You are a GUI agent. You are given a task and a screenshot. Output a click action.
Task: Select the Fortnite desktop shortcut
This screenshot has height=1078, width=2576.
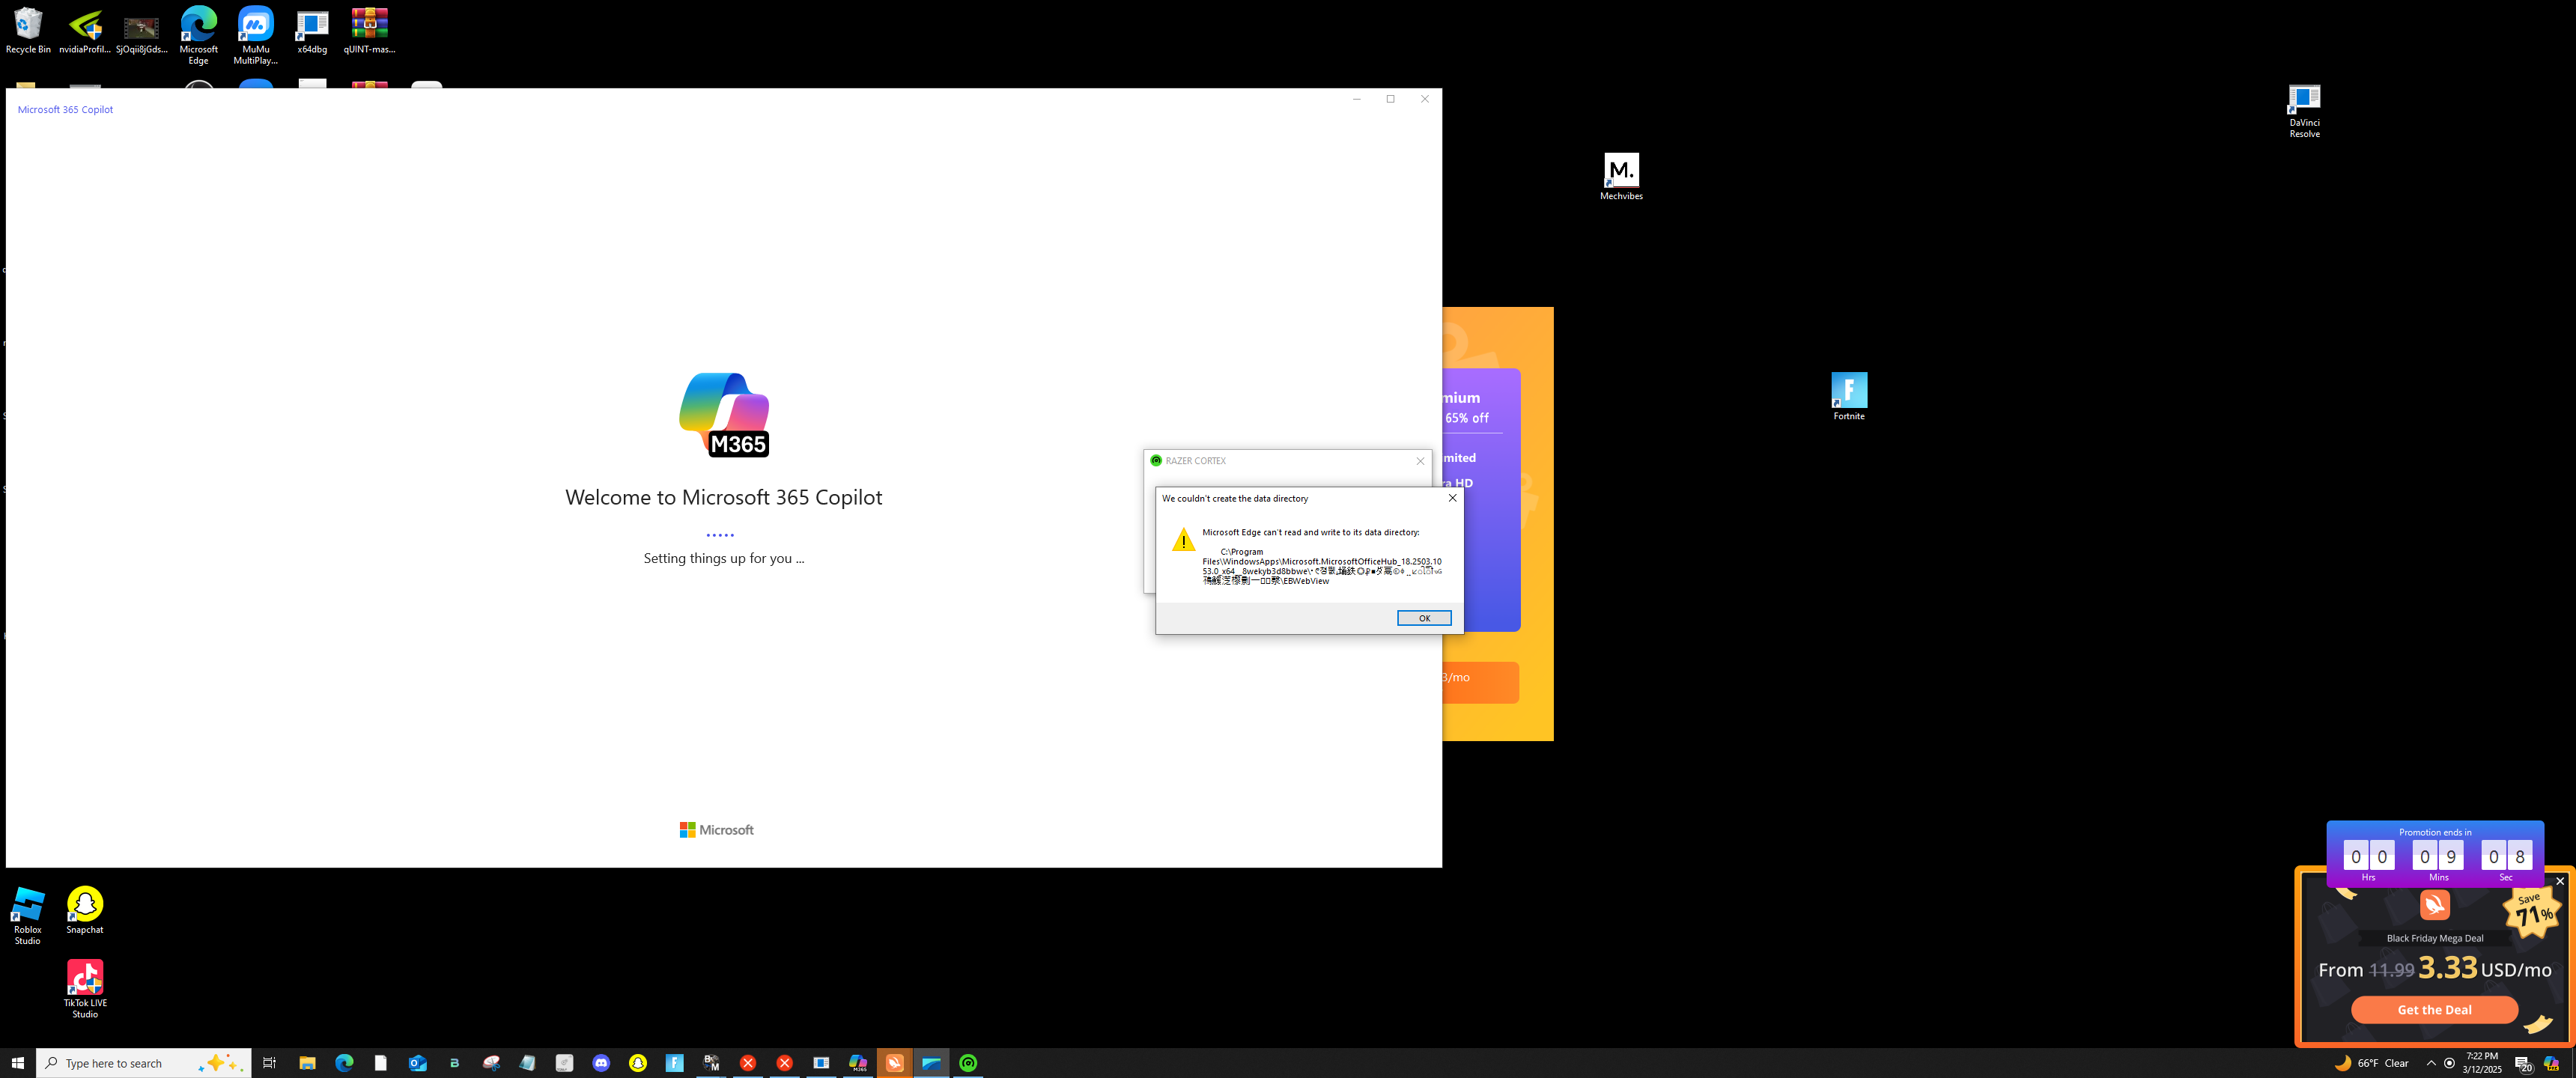point(1849,397)
